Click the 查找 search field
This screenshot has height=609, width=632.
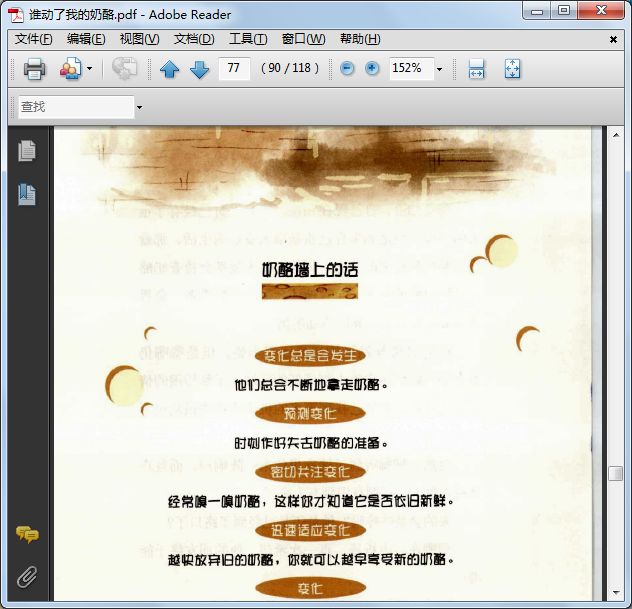coord(76,107)
